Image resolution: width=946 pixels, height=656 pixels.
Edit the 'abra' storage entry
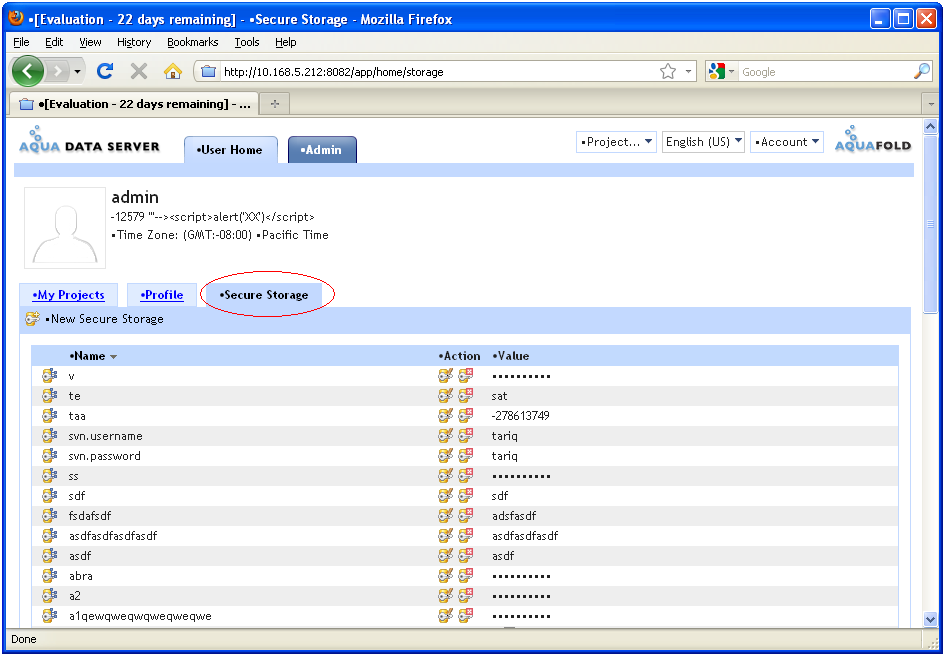coord(445,575)
